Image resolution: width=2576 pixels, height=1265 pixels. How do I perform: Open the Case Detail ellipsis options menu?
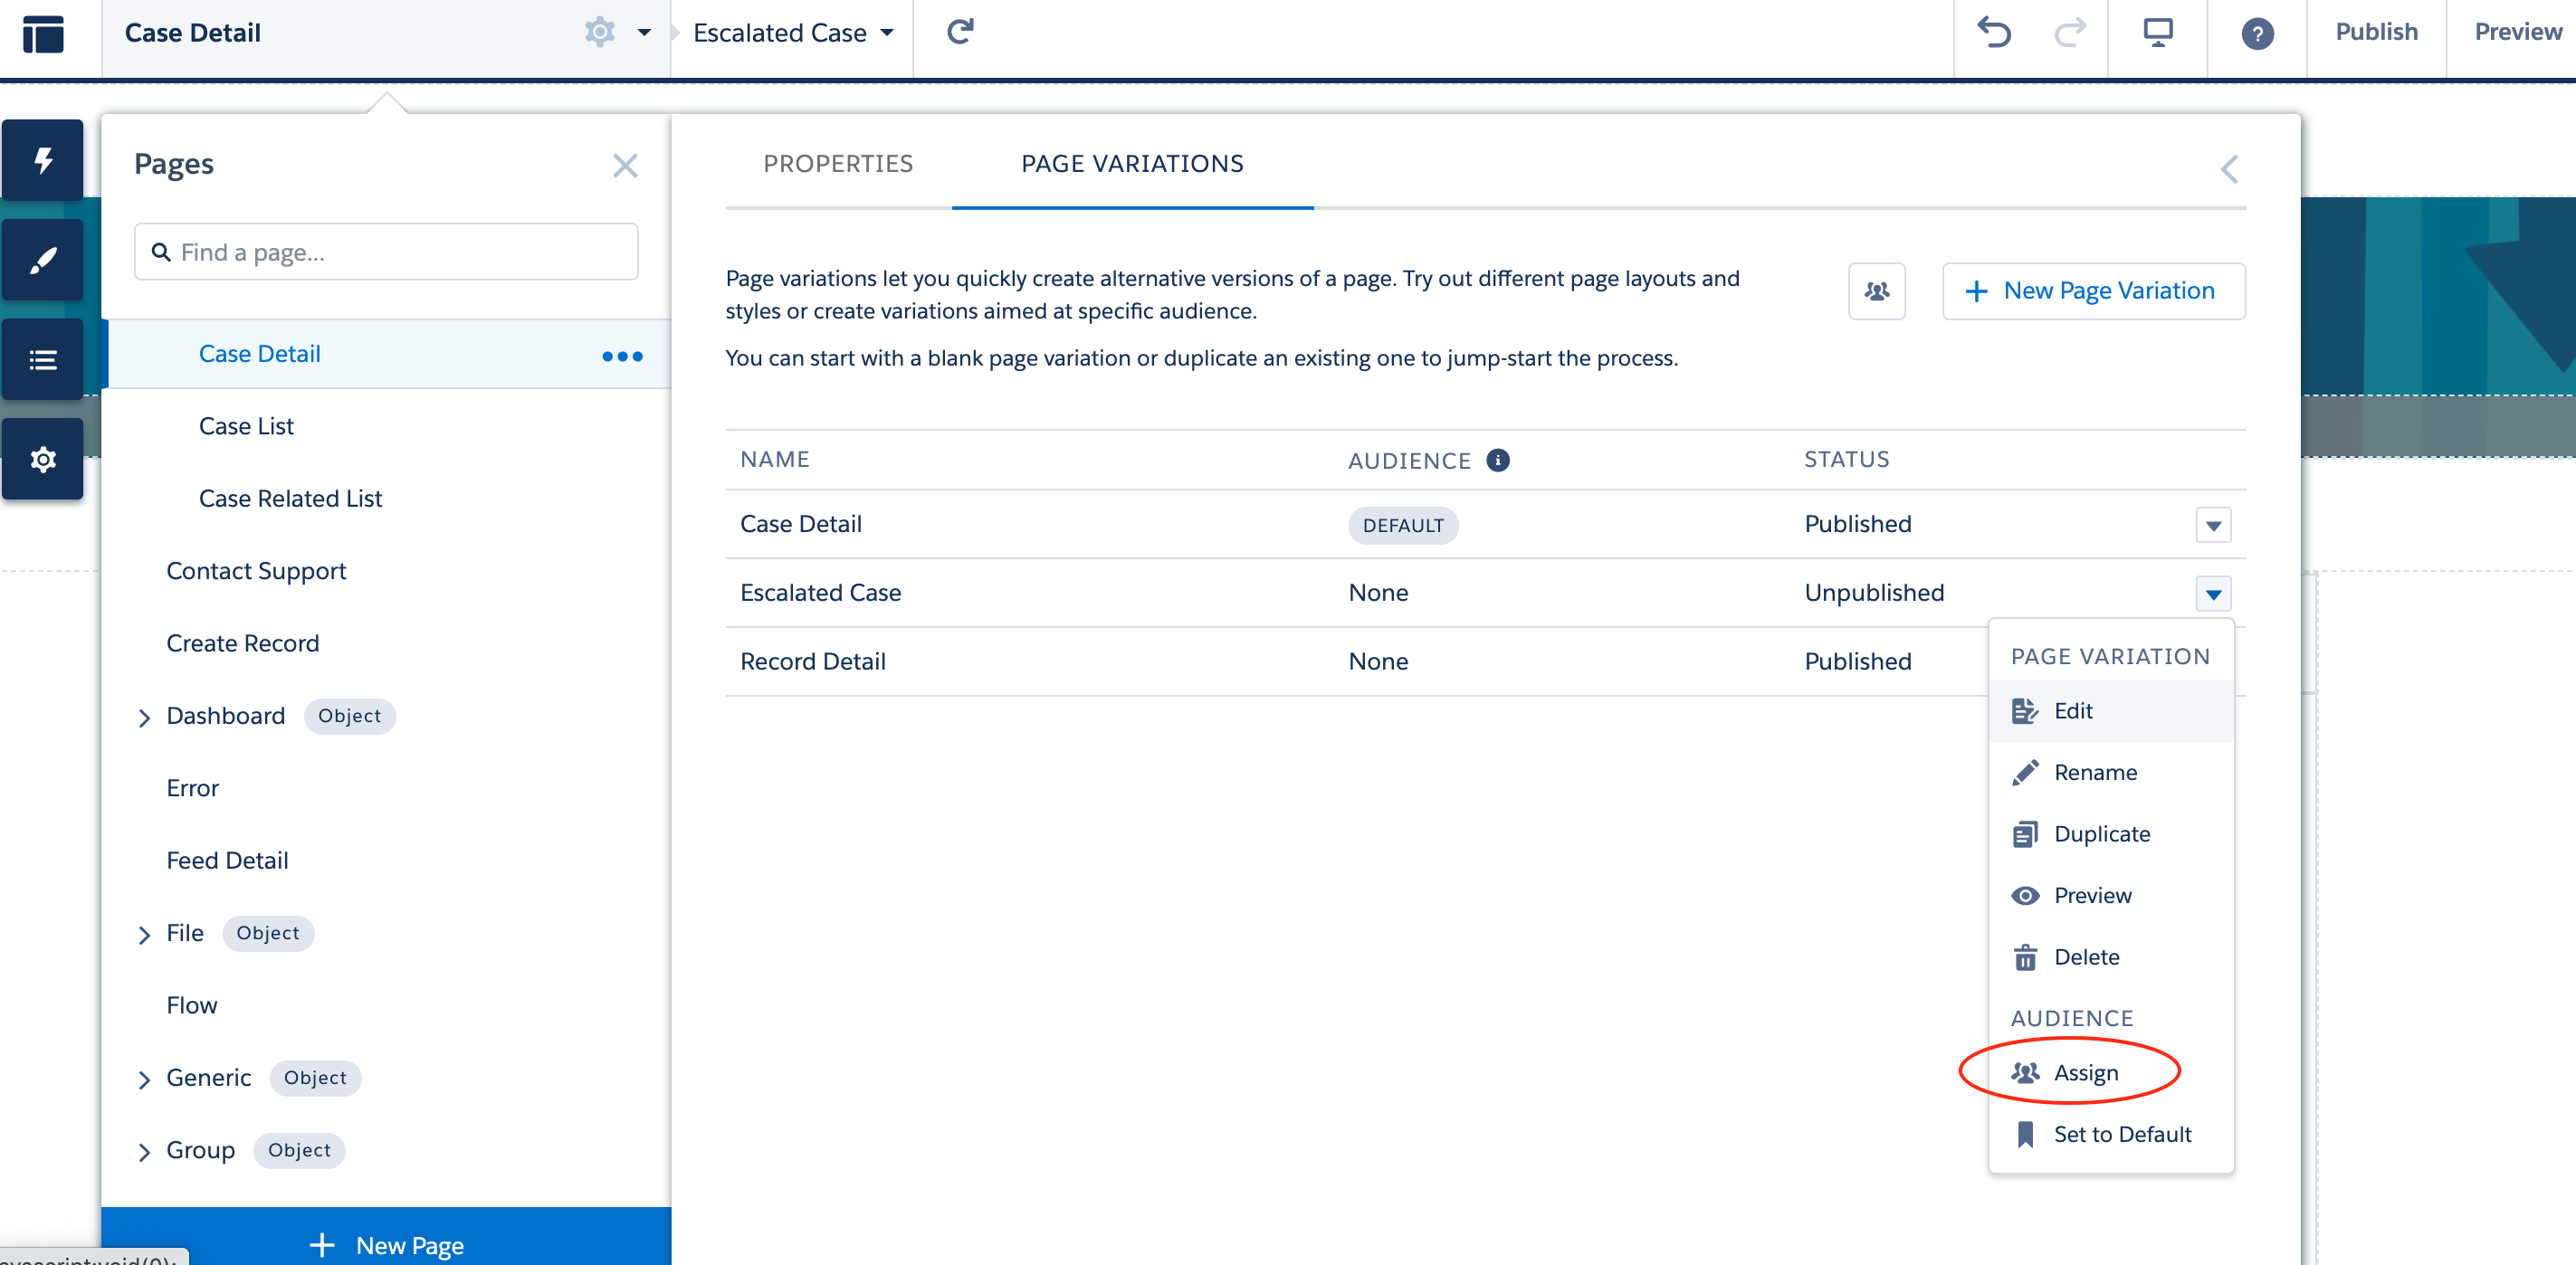click(621, 355)
